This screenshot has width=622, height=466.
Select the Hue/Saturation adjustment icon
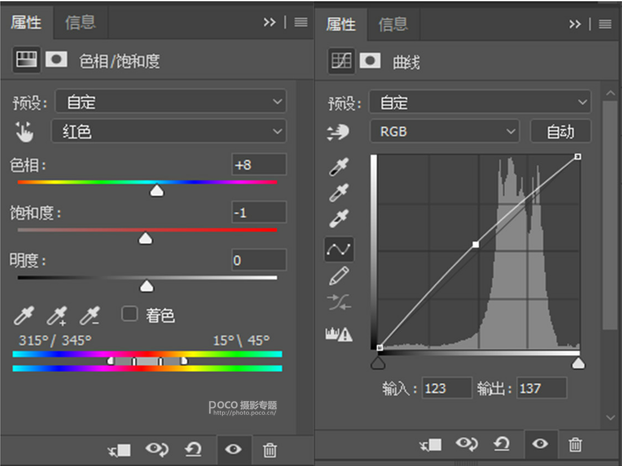point(26,60)
